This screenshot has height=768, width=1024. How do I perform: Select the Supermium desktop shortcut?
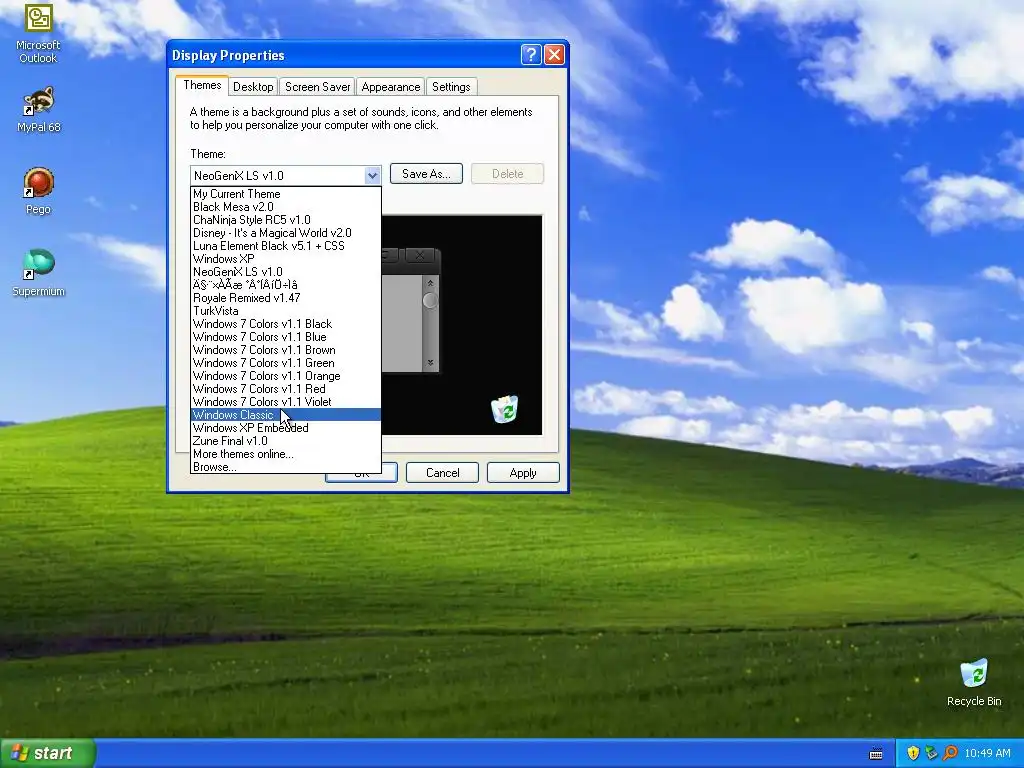[38, 273]
